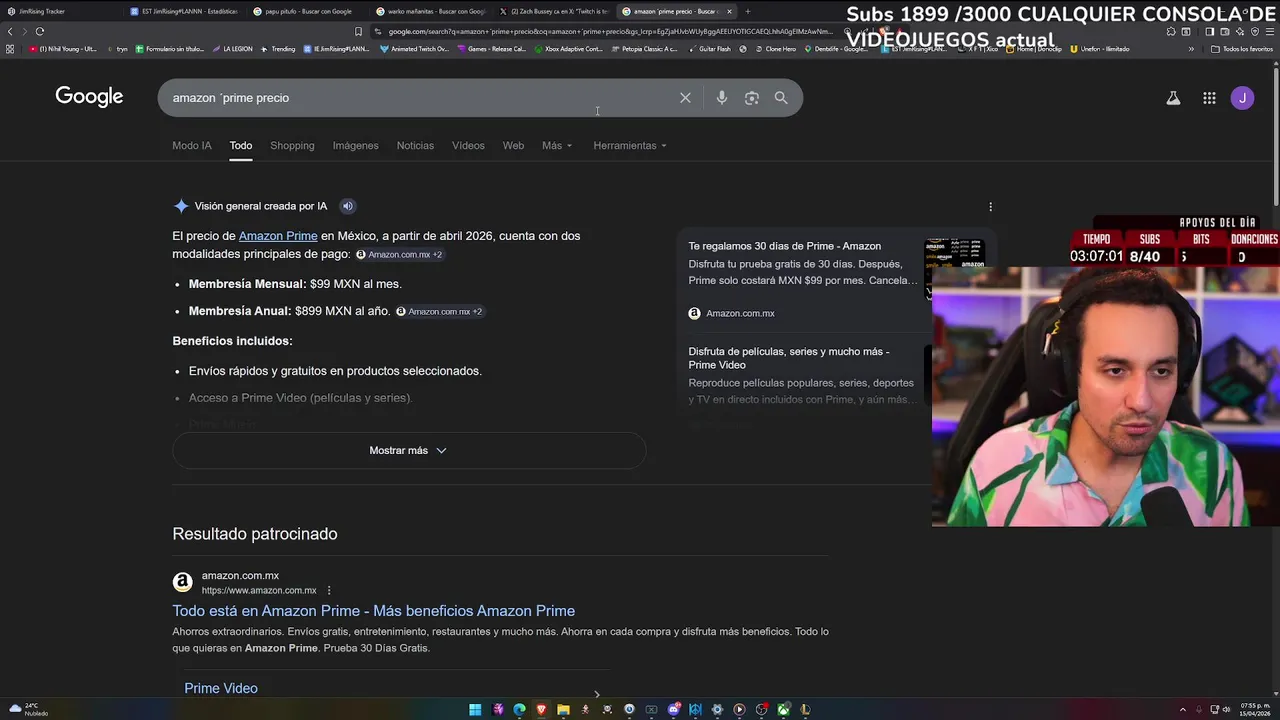
Task: Select the Todo results tab
Action: [x=241, y=146]
